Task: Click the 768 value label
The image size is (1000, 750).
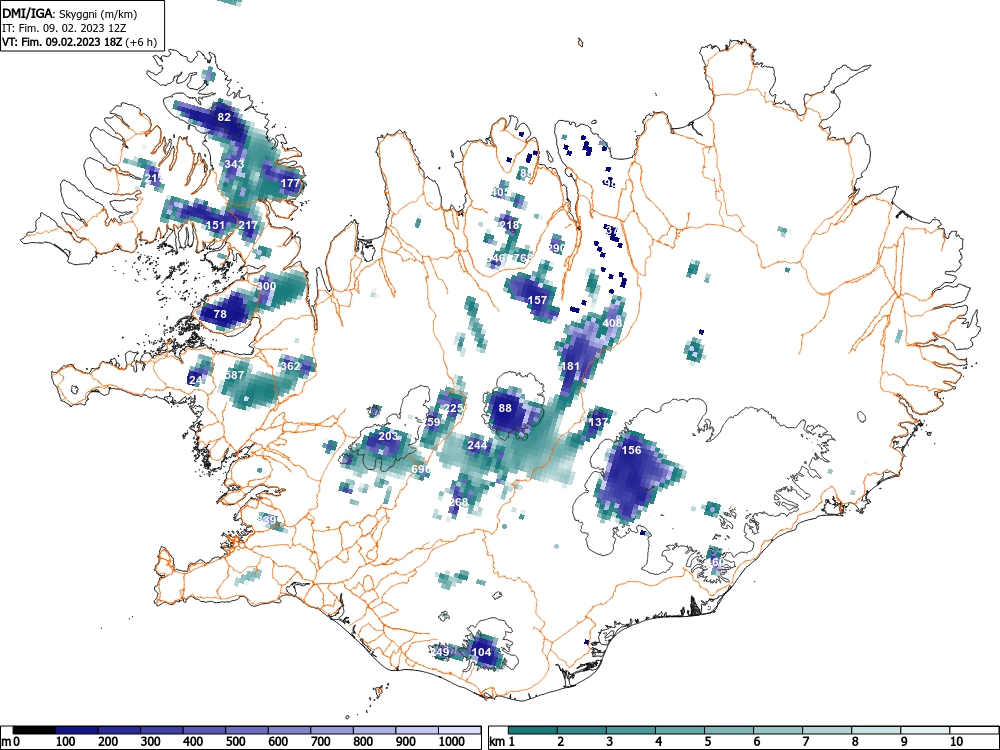Action: [x=523, y=258]
